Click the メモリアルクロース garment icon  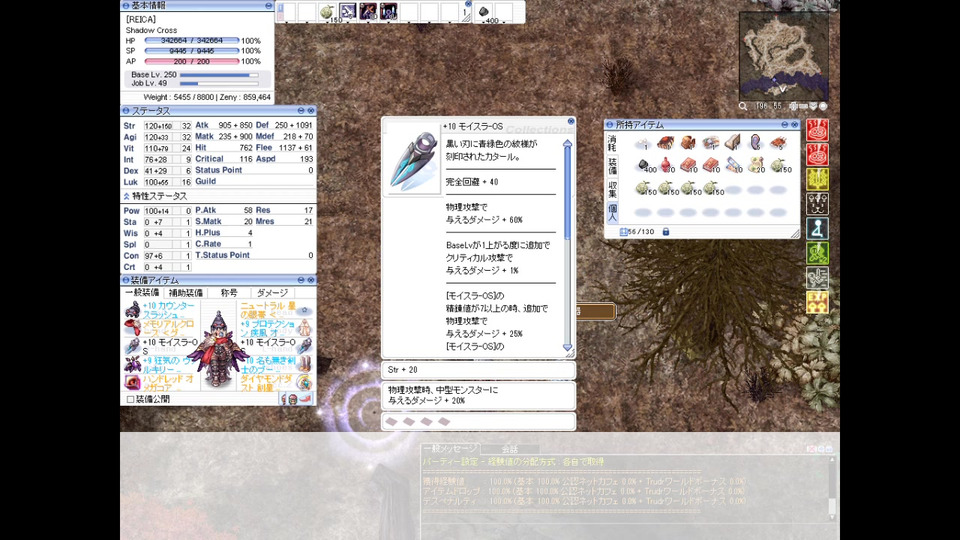(132, 328)
